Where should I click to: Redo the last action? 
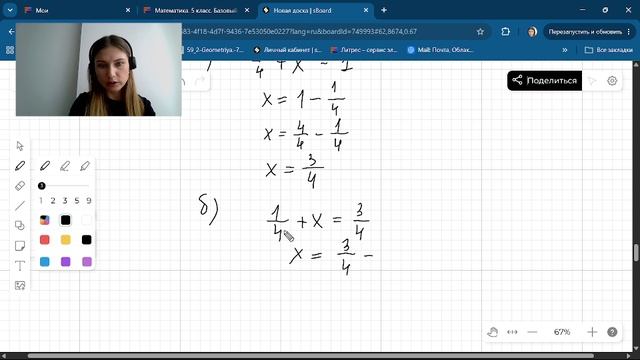pos(200,81)
